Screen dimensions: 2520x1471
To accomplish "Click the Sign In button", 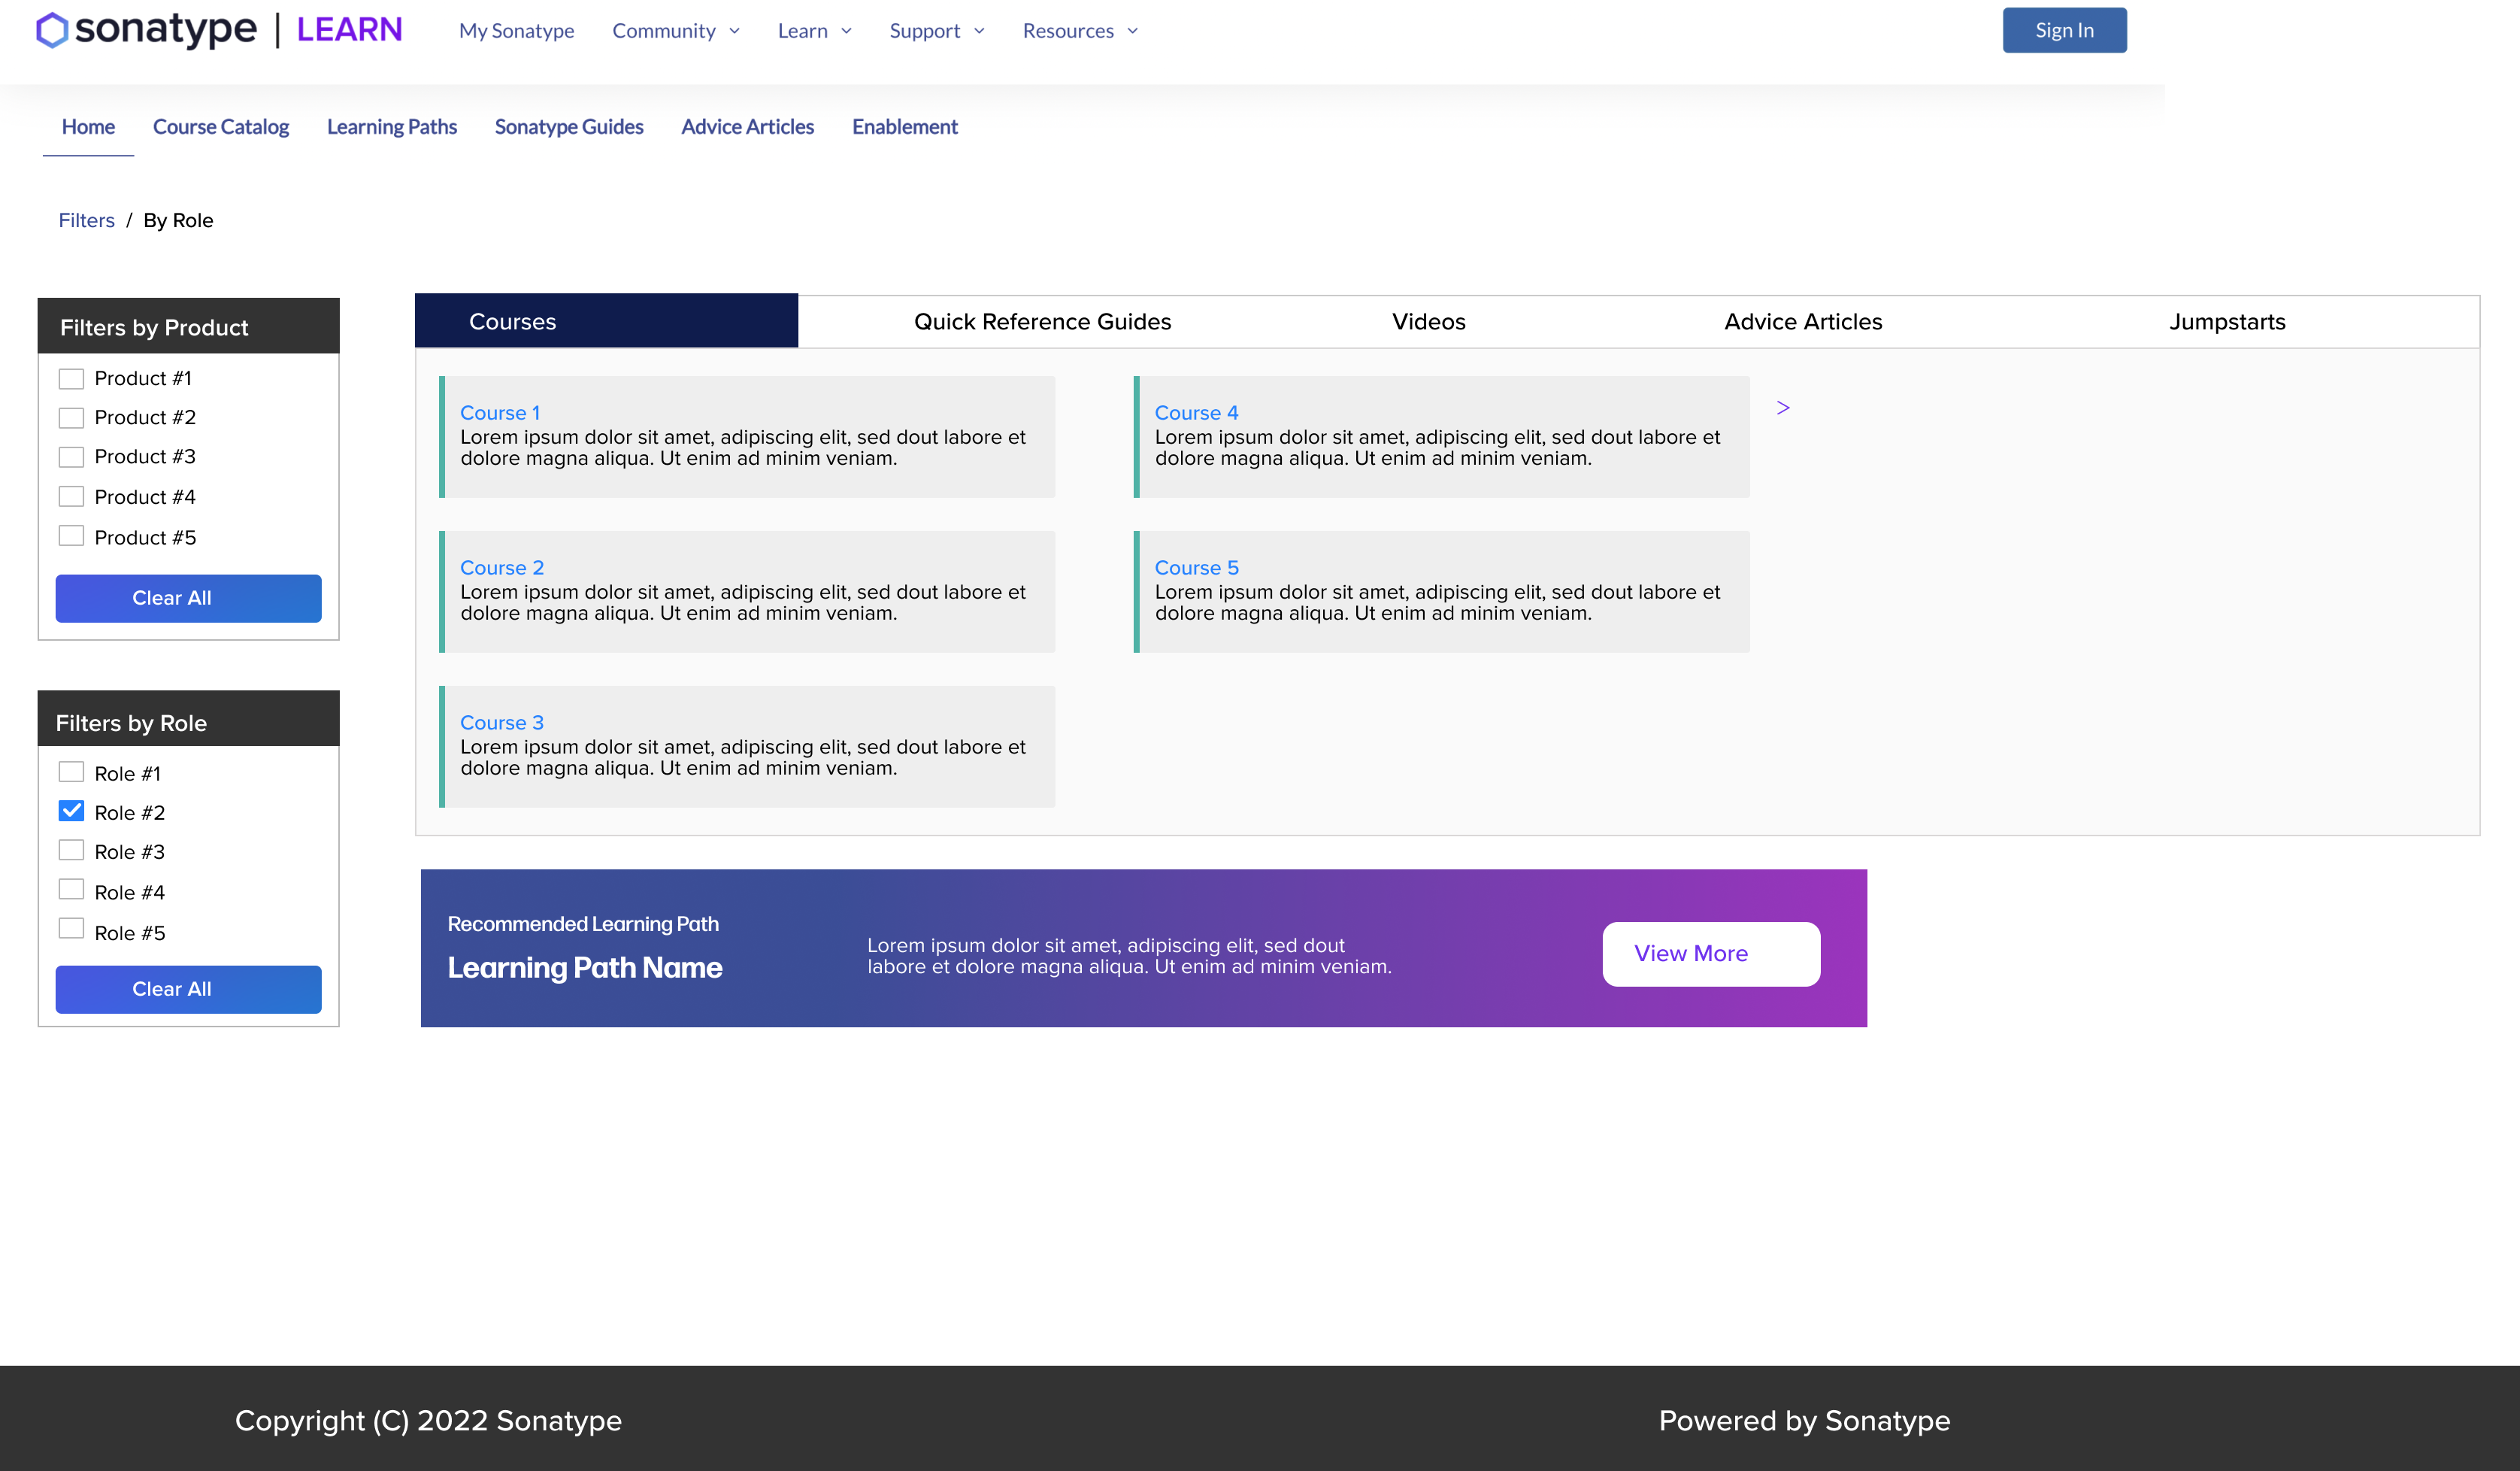I will [2064, 30].
